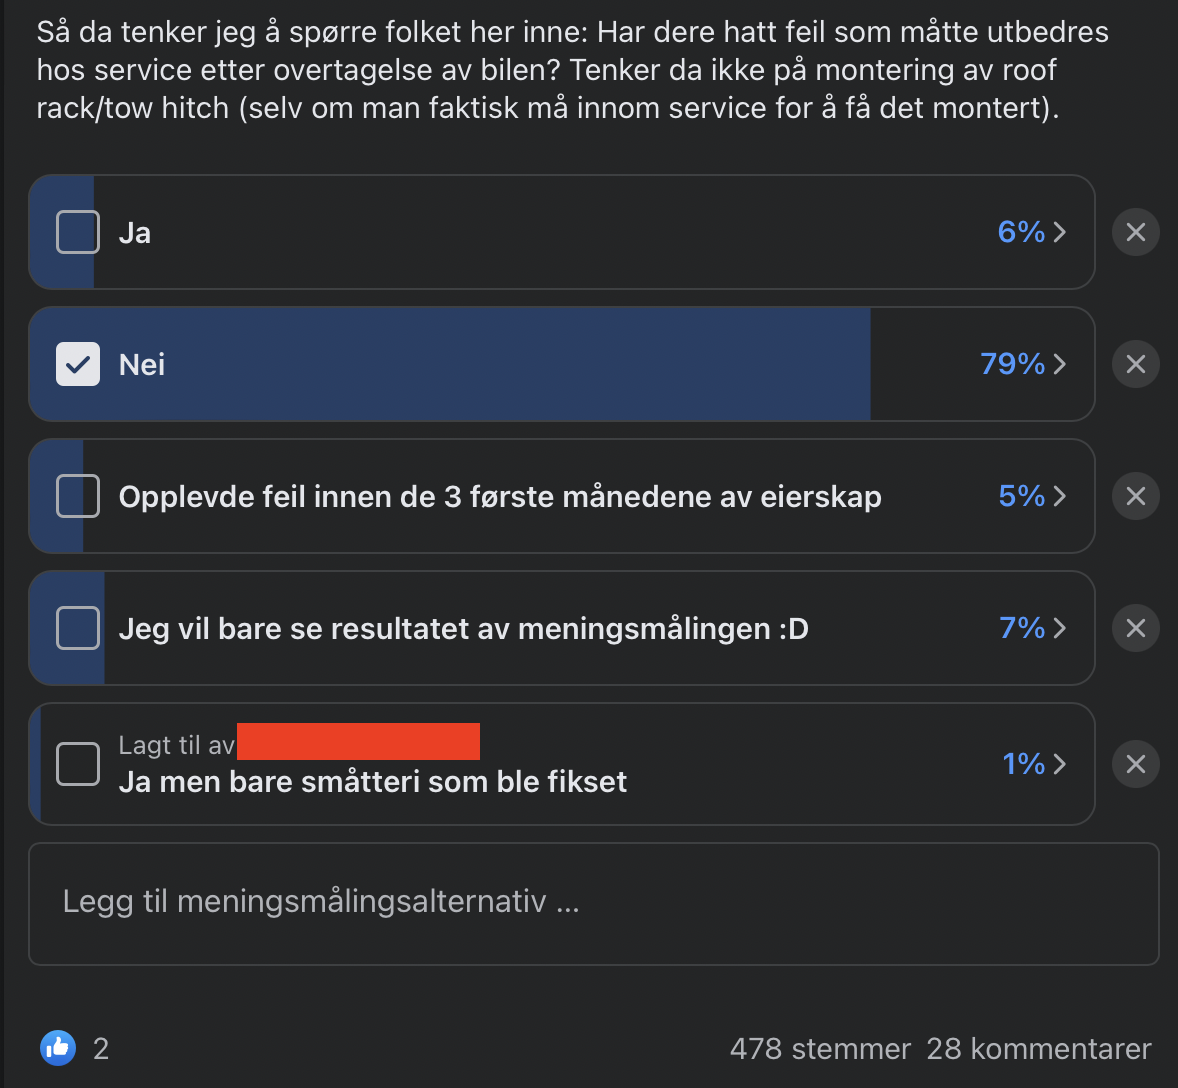Viewport: 1178px width, 1088px height.
Task: Click the reaction count "2" next to like
Action: pos(101,1049)
